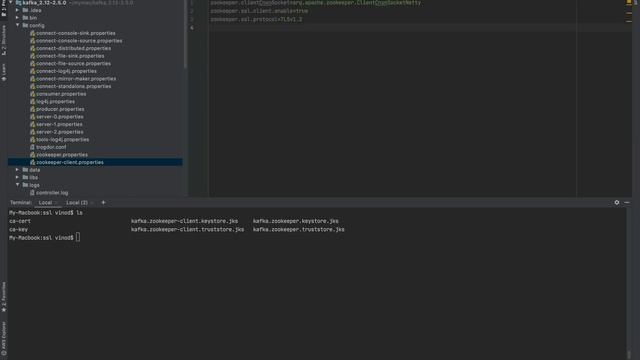Collapse the config folder arrow

pos(17,25)
